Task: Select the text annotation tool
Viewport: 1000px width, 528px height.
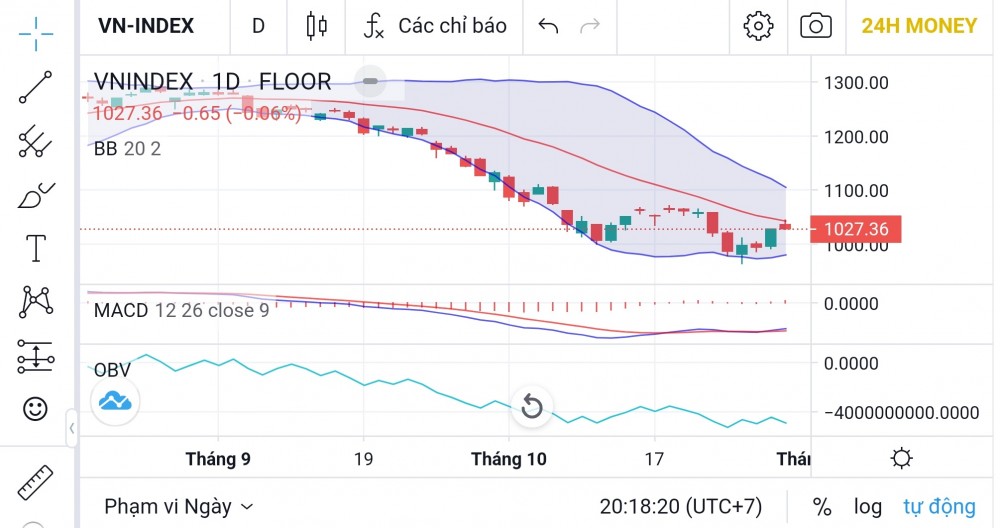Action: [36, 247]
